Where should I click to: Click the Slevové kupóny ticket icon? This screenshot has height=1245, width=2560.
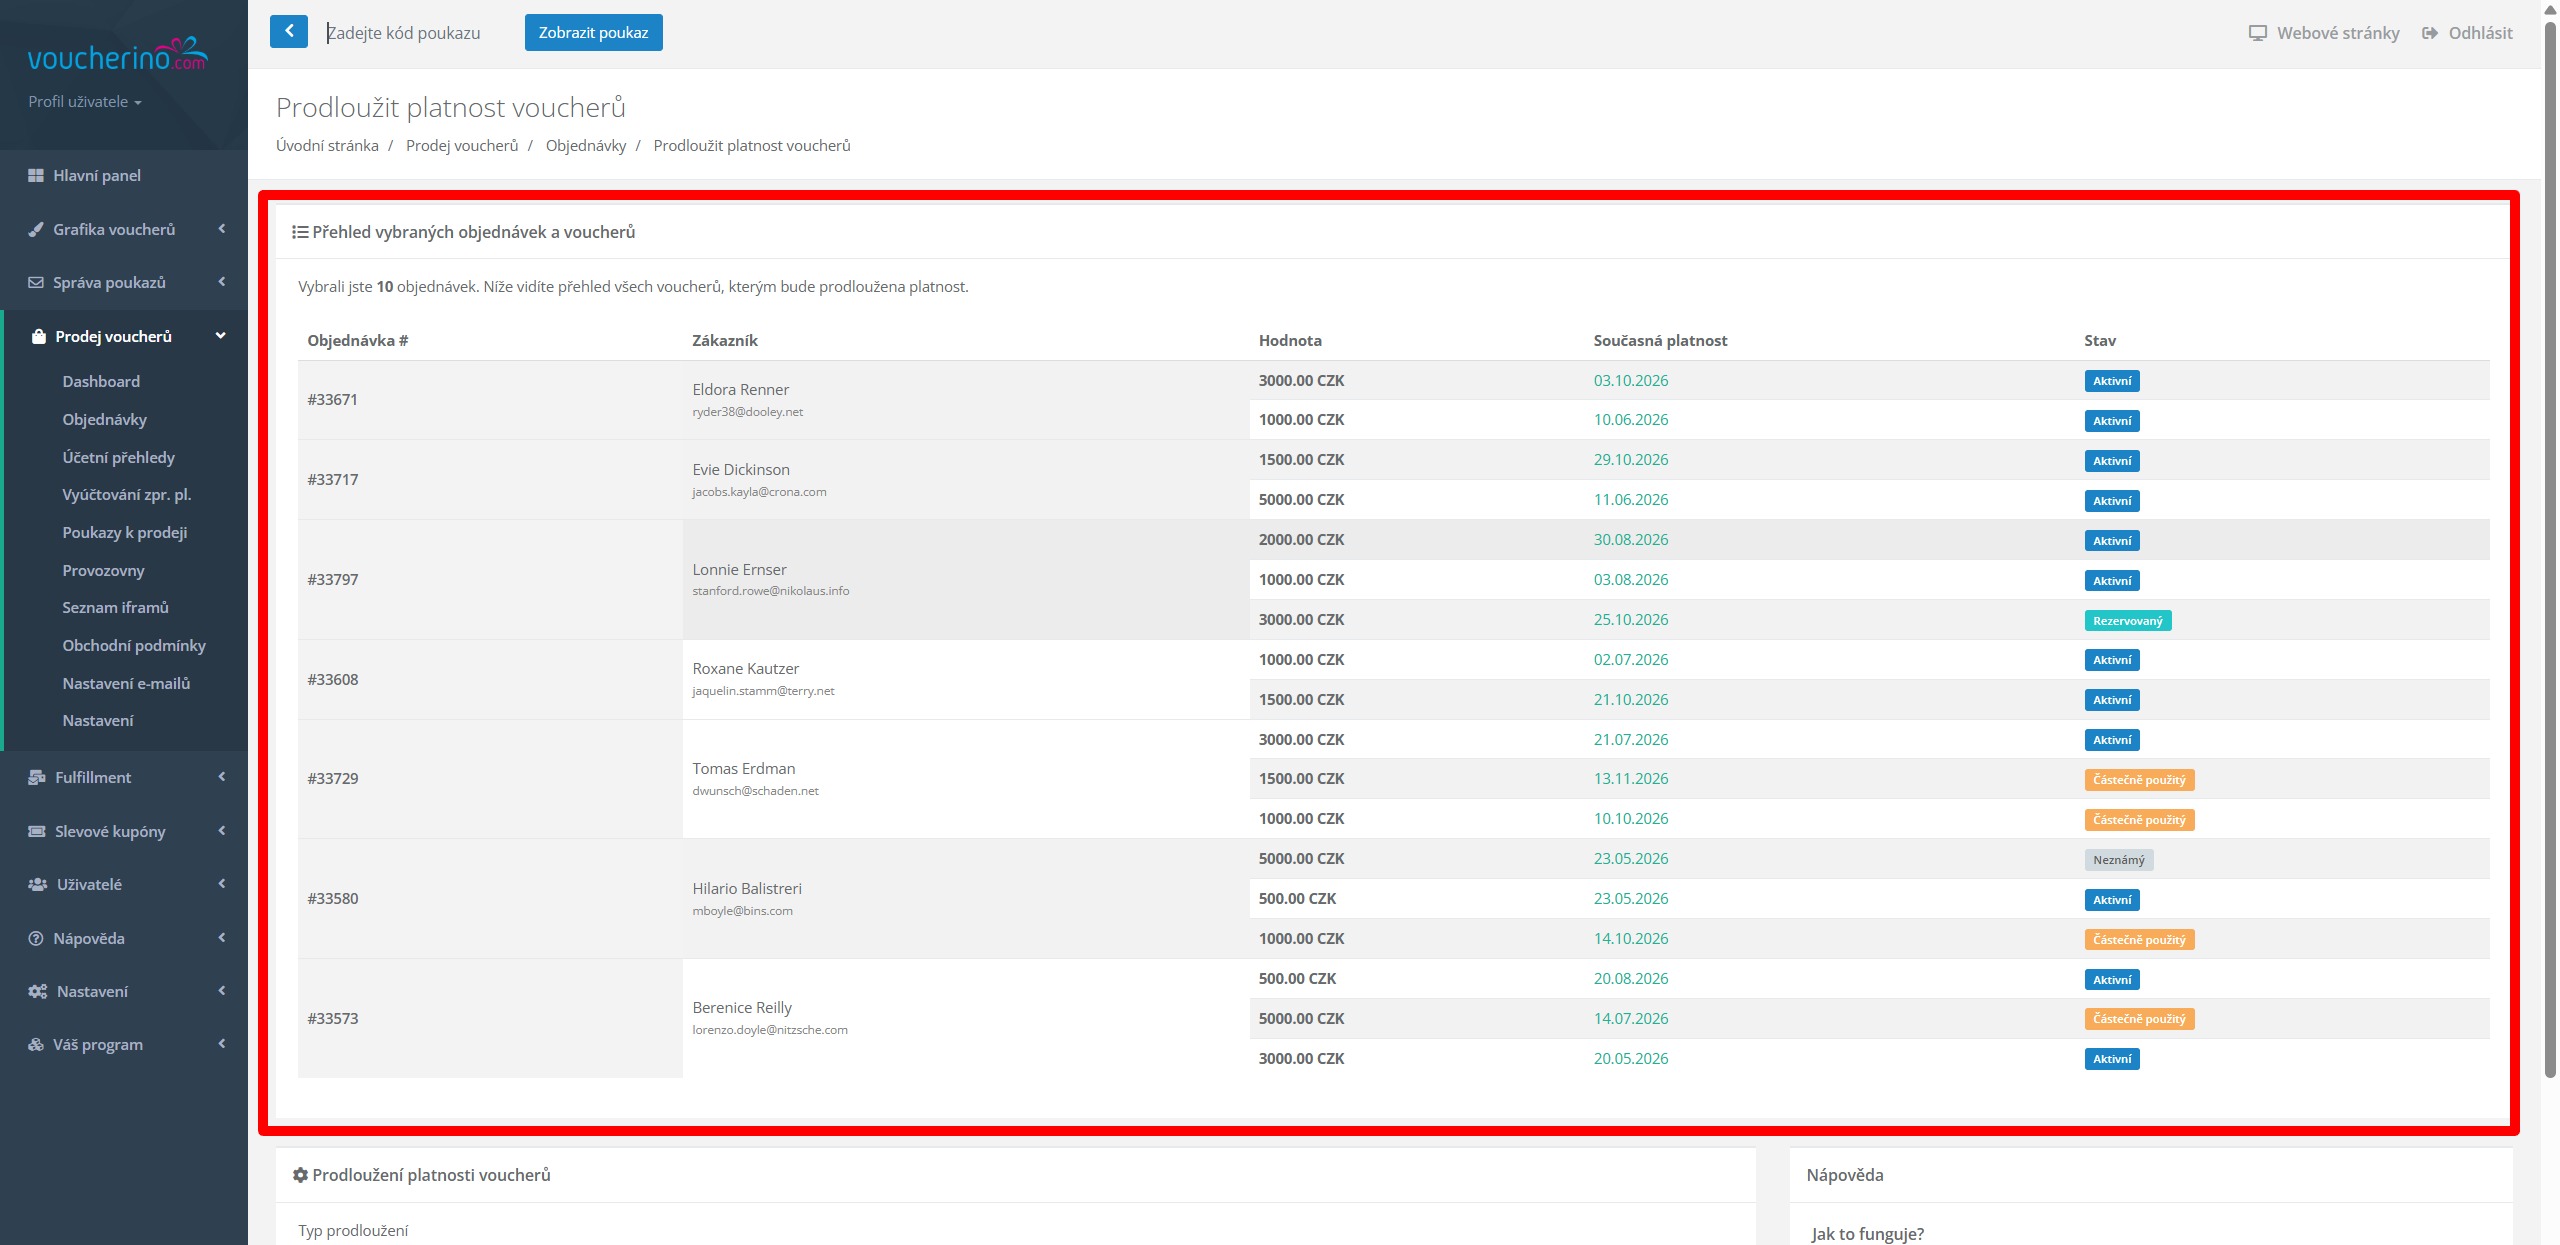37,832
